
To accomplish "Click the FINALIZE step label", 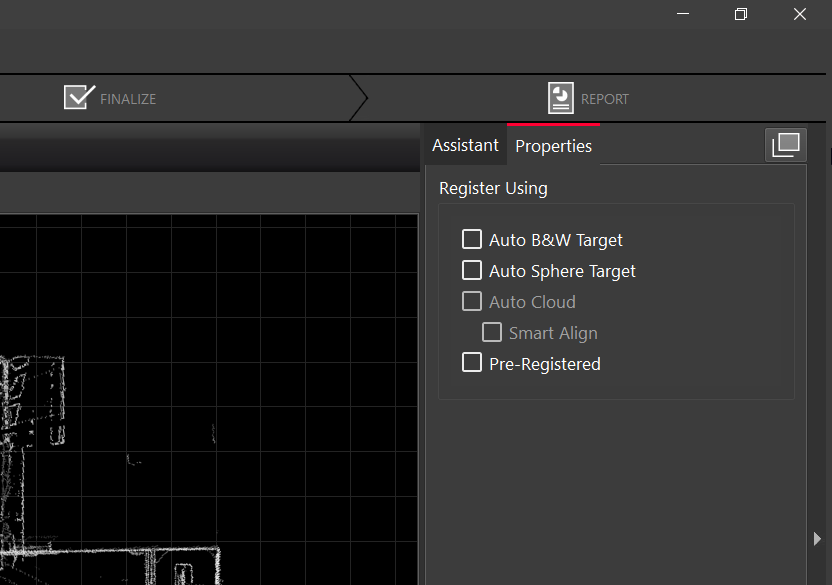I will [128, 99].
